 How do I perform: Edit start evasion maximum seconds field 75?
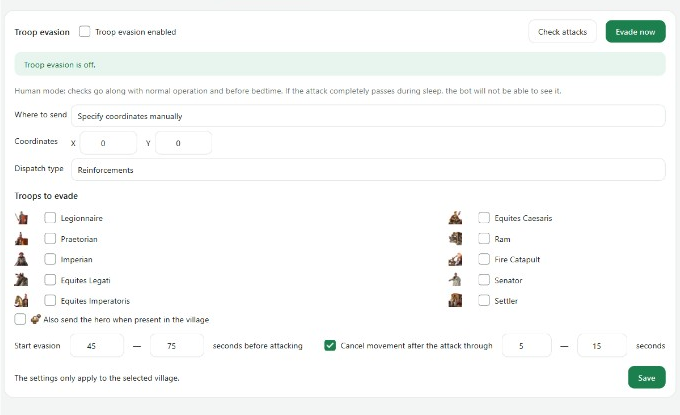[177, 346]
